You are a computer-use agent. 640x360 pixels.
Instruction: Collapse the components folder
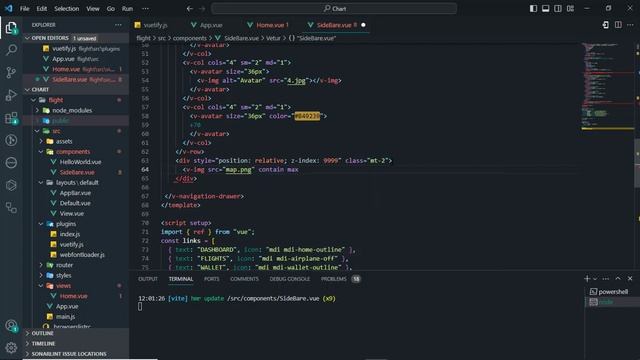[76, 151]
